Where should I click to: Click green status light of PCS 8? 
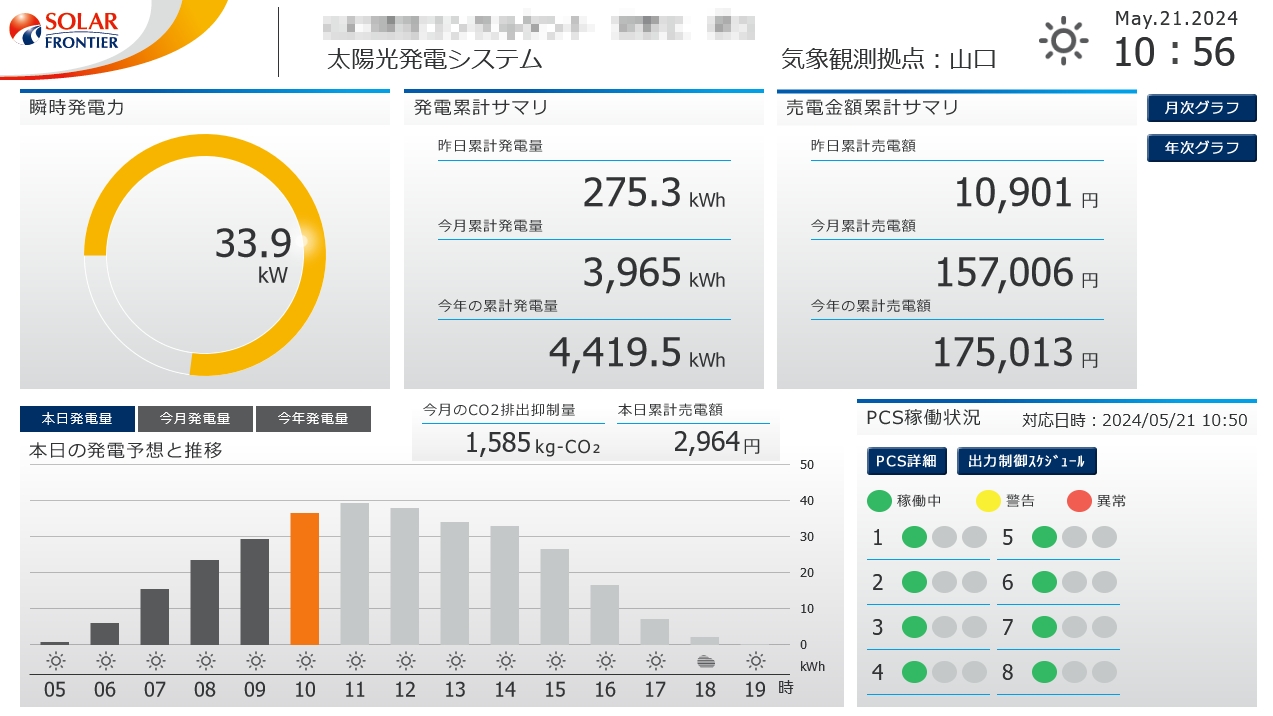click(x=1044, y=672)
